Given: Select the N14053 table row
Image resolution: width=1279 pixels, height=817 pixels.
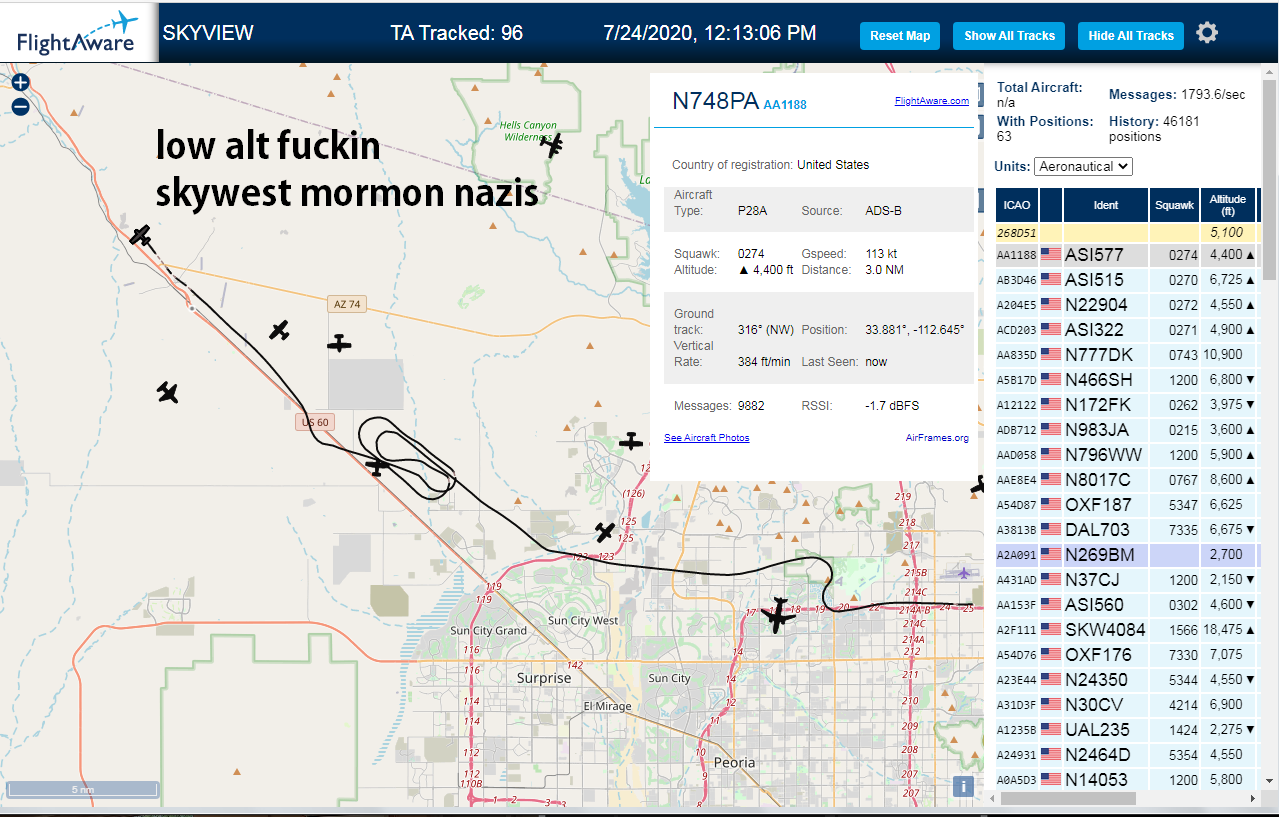Looking at the screenshot, I should click(x=1127, y=779).
